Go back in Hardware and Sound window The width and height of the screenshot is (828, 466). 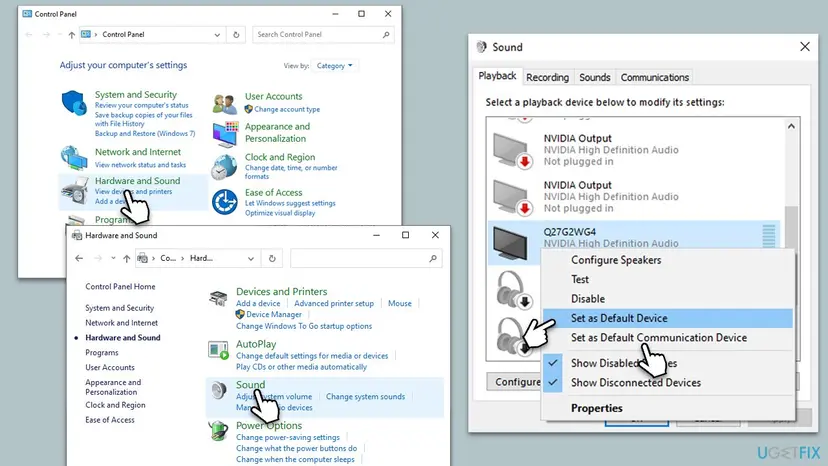[79, 258]
